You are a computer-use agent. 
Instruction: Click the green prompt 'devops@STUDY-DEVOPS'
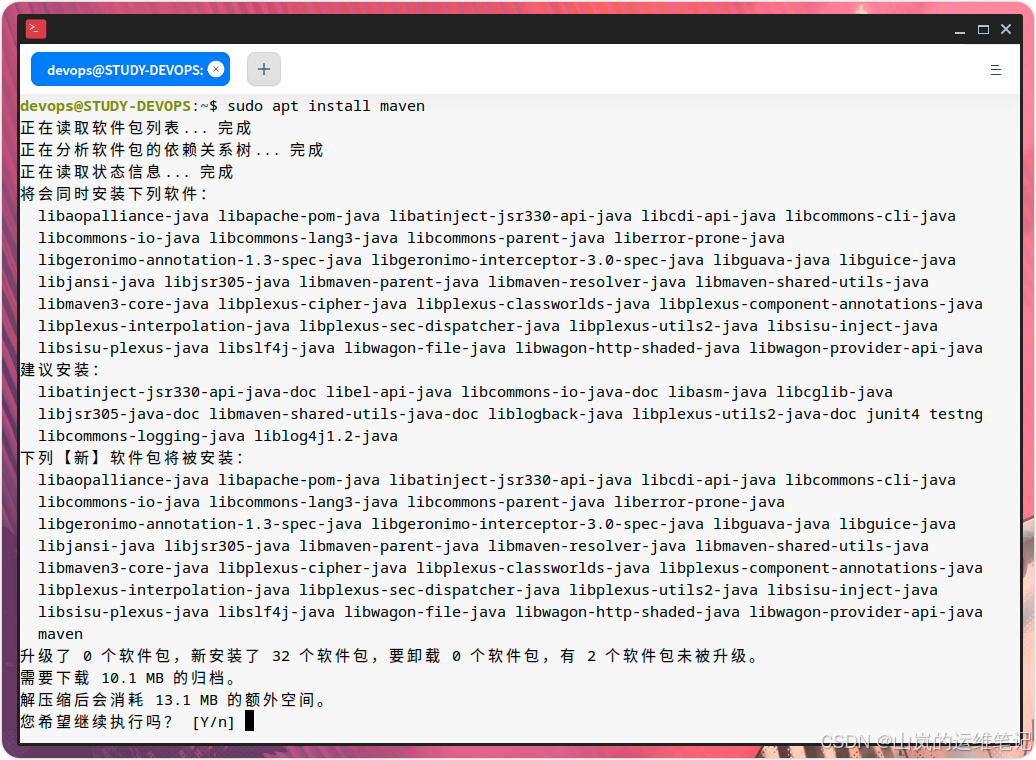point(106,106)
